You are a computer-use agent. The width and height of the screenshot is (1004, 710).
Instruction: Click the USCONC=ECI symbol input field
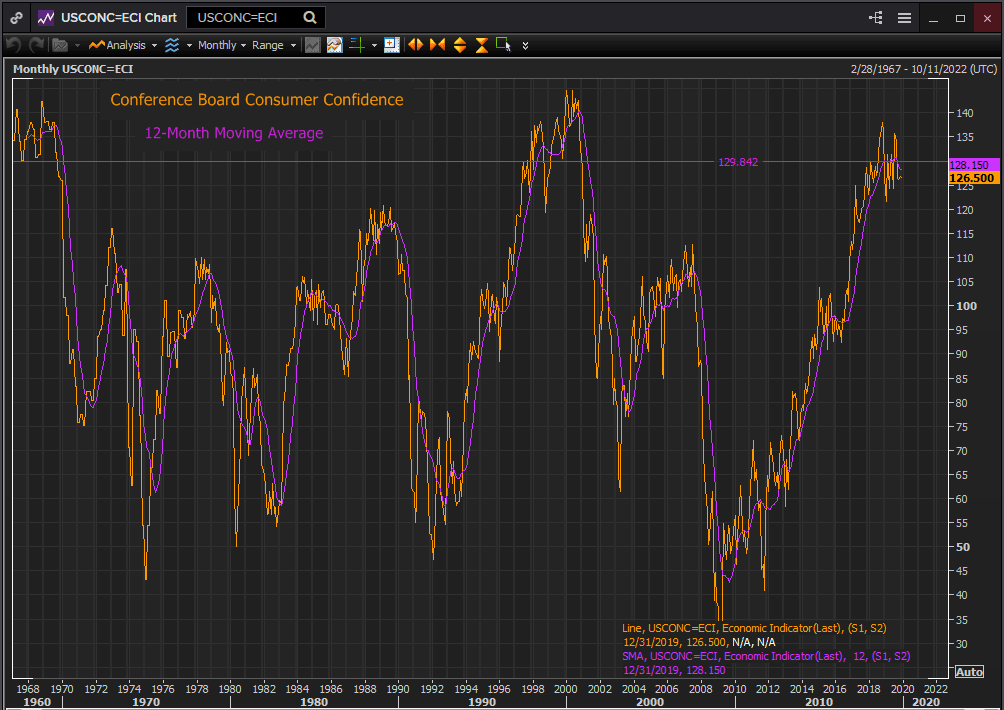(245, 17)
